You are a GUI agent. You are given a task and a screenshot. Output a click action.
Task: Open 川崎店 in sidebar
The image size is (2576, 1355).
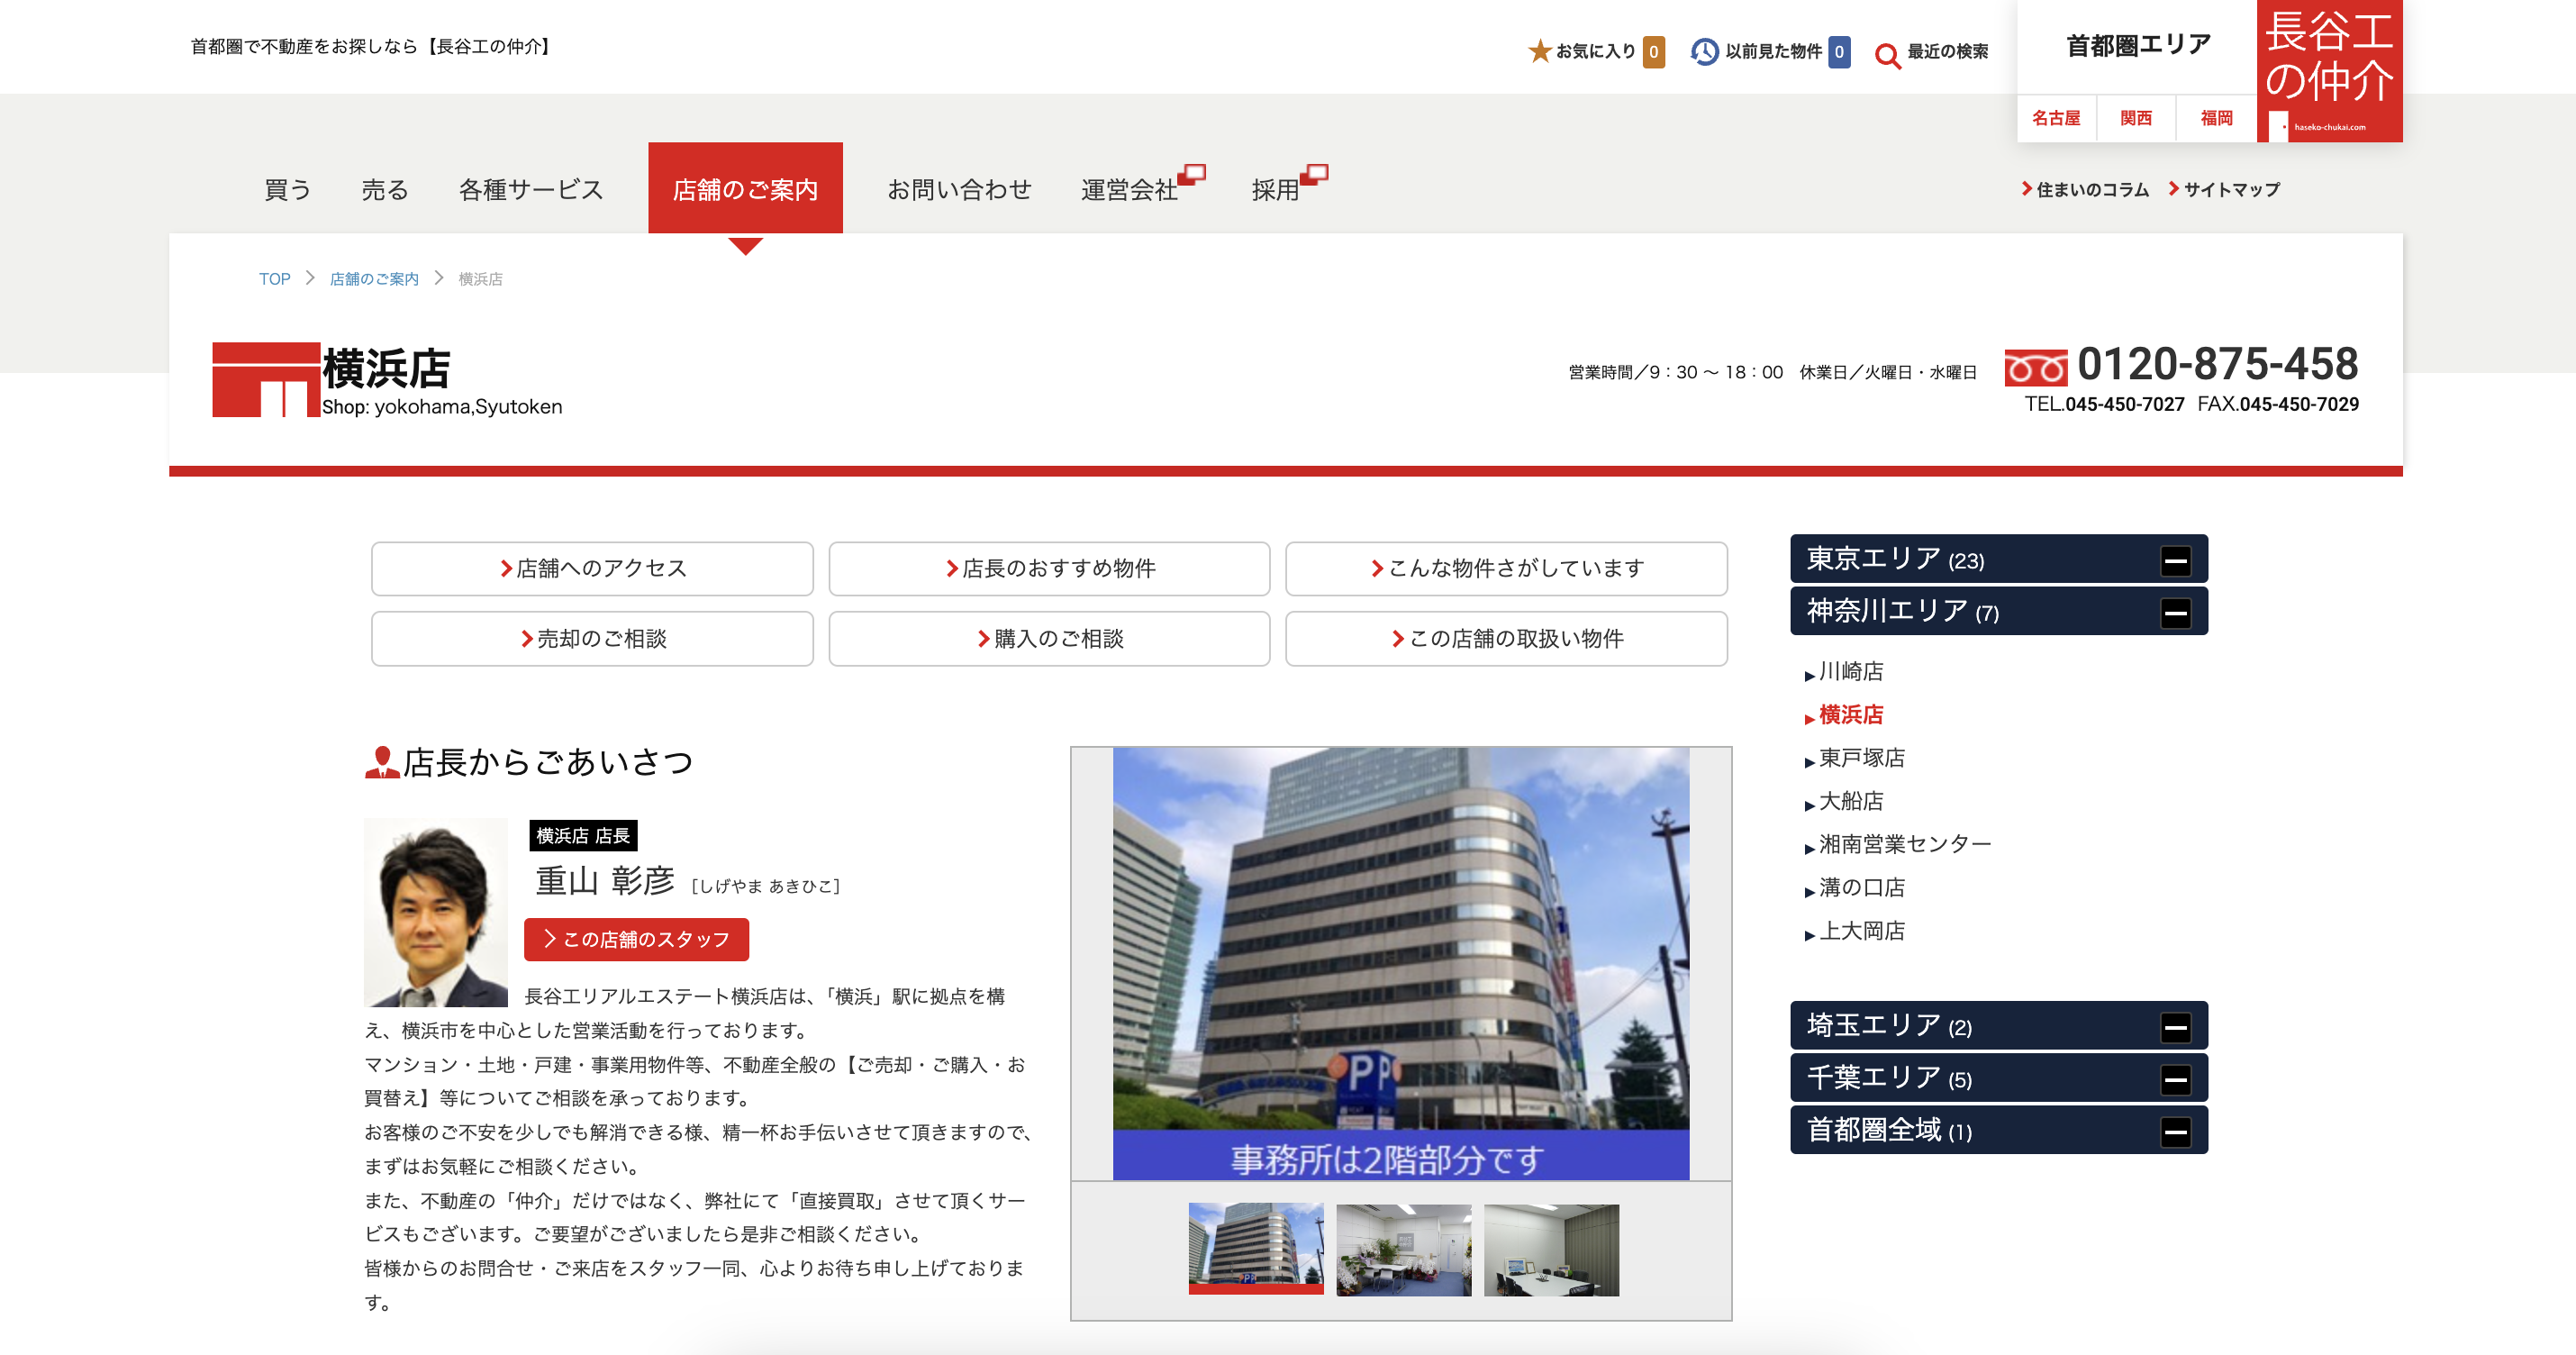(1851, 671)
